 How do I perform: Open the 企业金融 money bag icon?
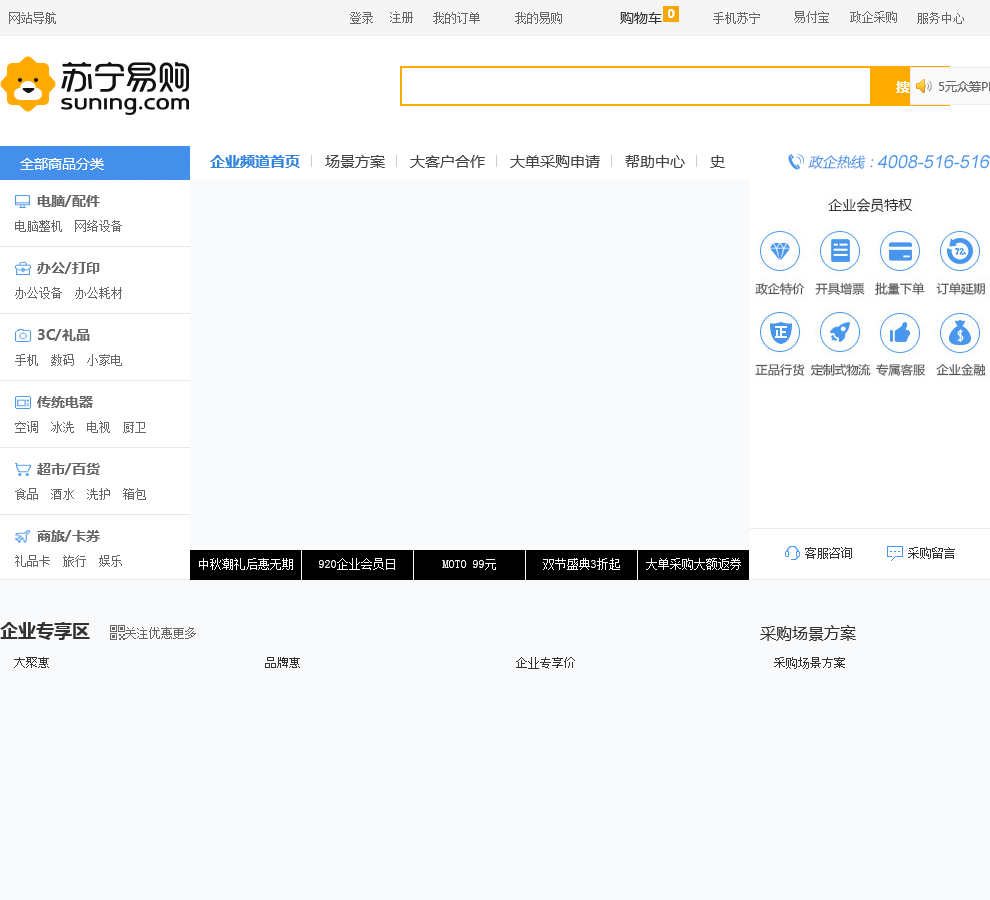(x=960, y=332)
